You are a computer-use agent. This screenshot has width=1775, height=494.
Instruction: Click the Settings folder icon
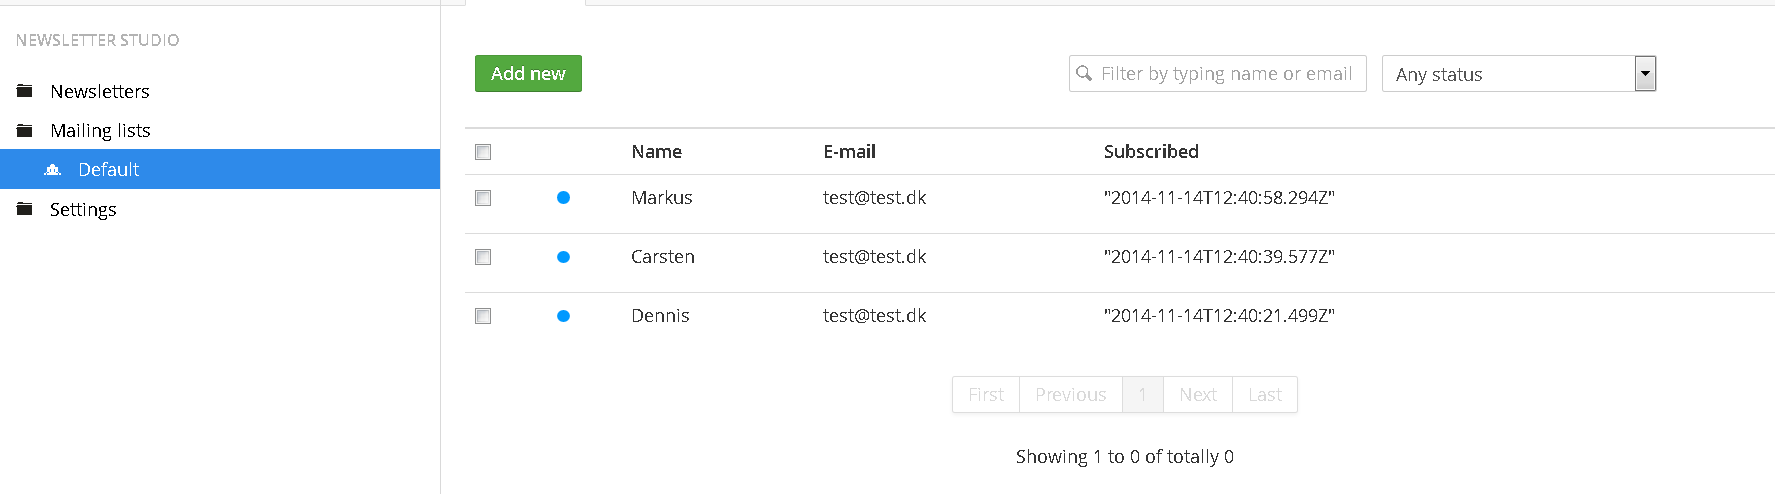[x=25, y=209]
